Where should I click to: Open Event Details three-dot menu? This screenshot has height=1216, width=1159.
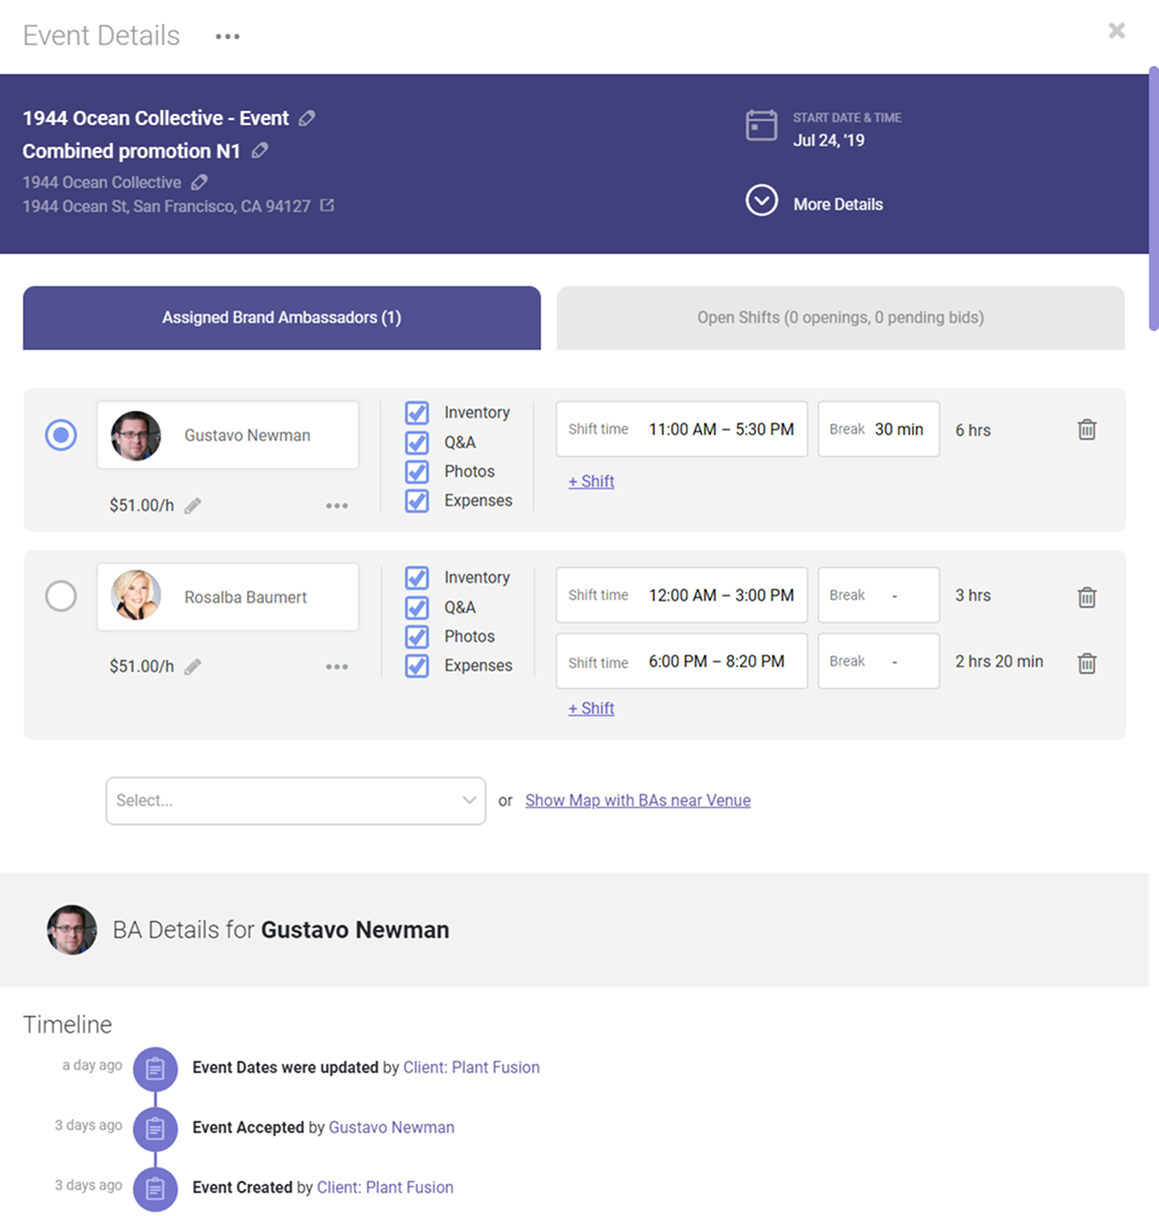227,37
